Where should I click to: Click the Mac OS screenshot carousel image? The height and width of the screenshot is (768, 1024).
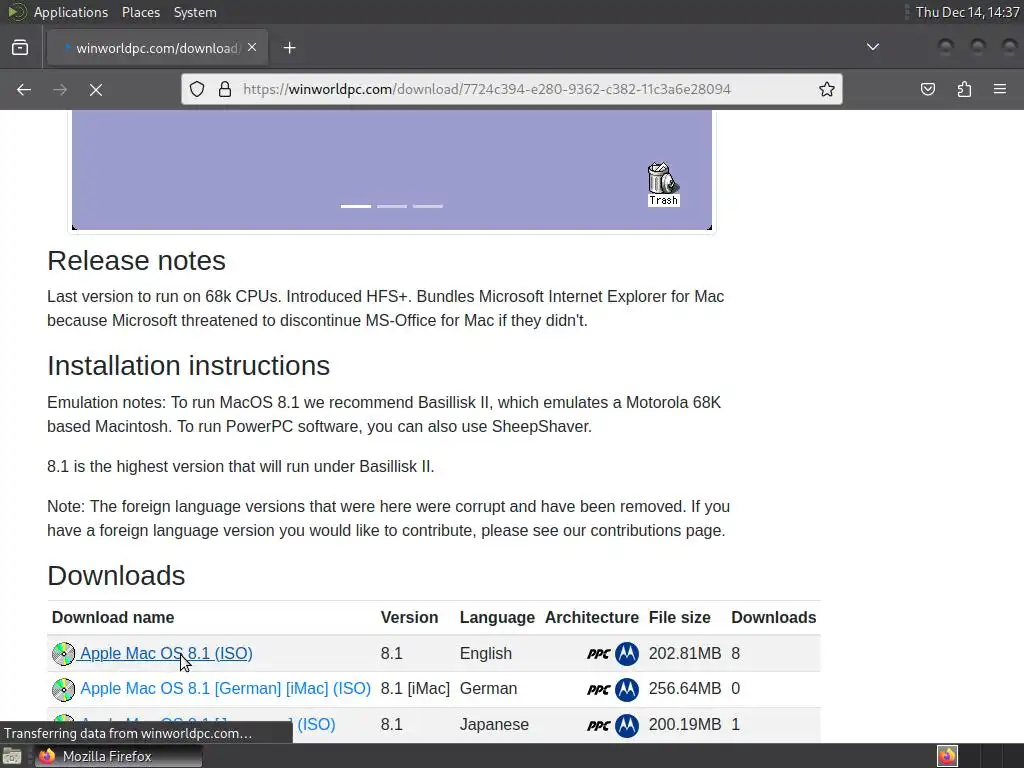392,170
